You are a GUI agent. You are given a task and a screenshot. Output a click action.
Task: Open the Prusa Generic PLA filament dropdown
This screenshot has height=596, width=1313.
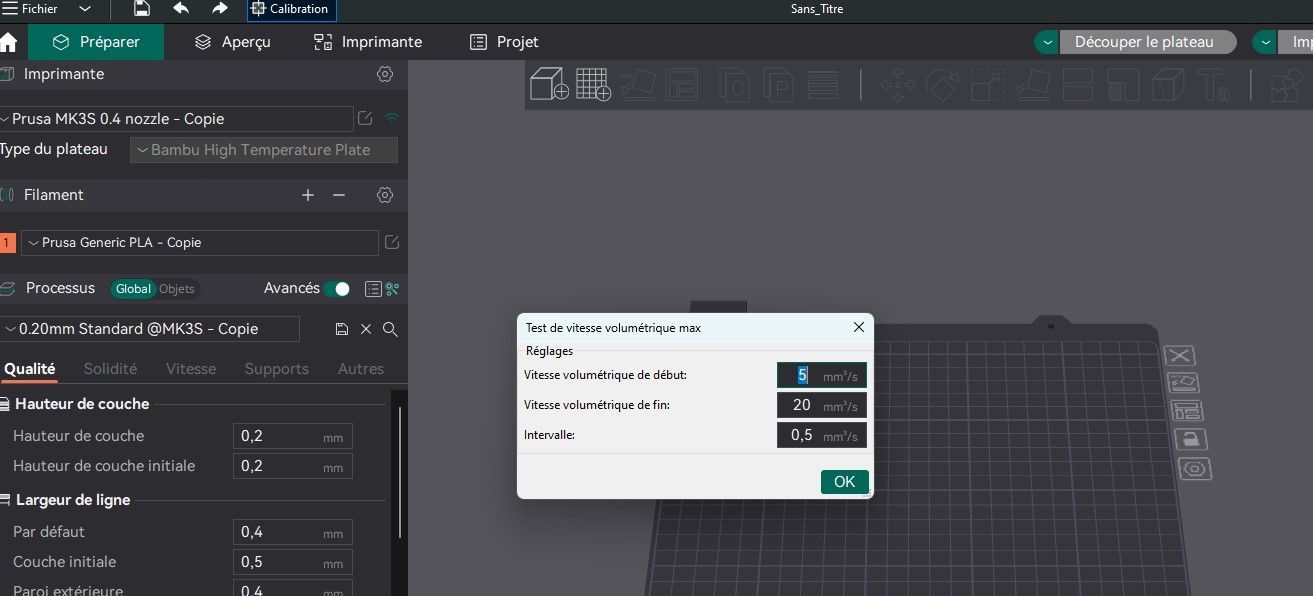pyautogui.click(x=200, y=243)
